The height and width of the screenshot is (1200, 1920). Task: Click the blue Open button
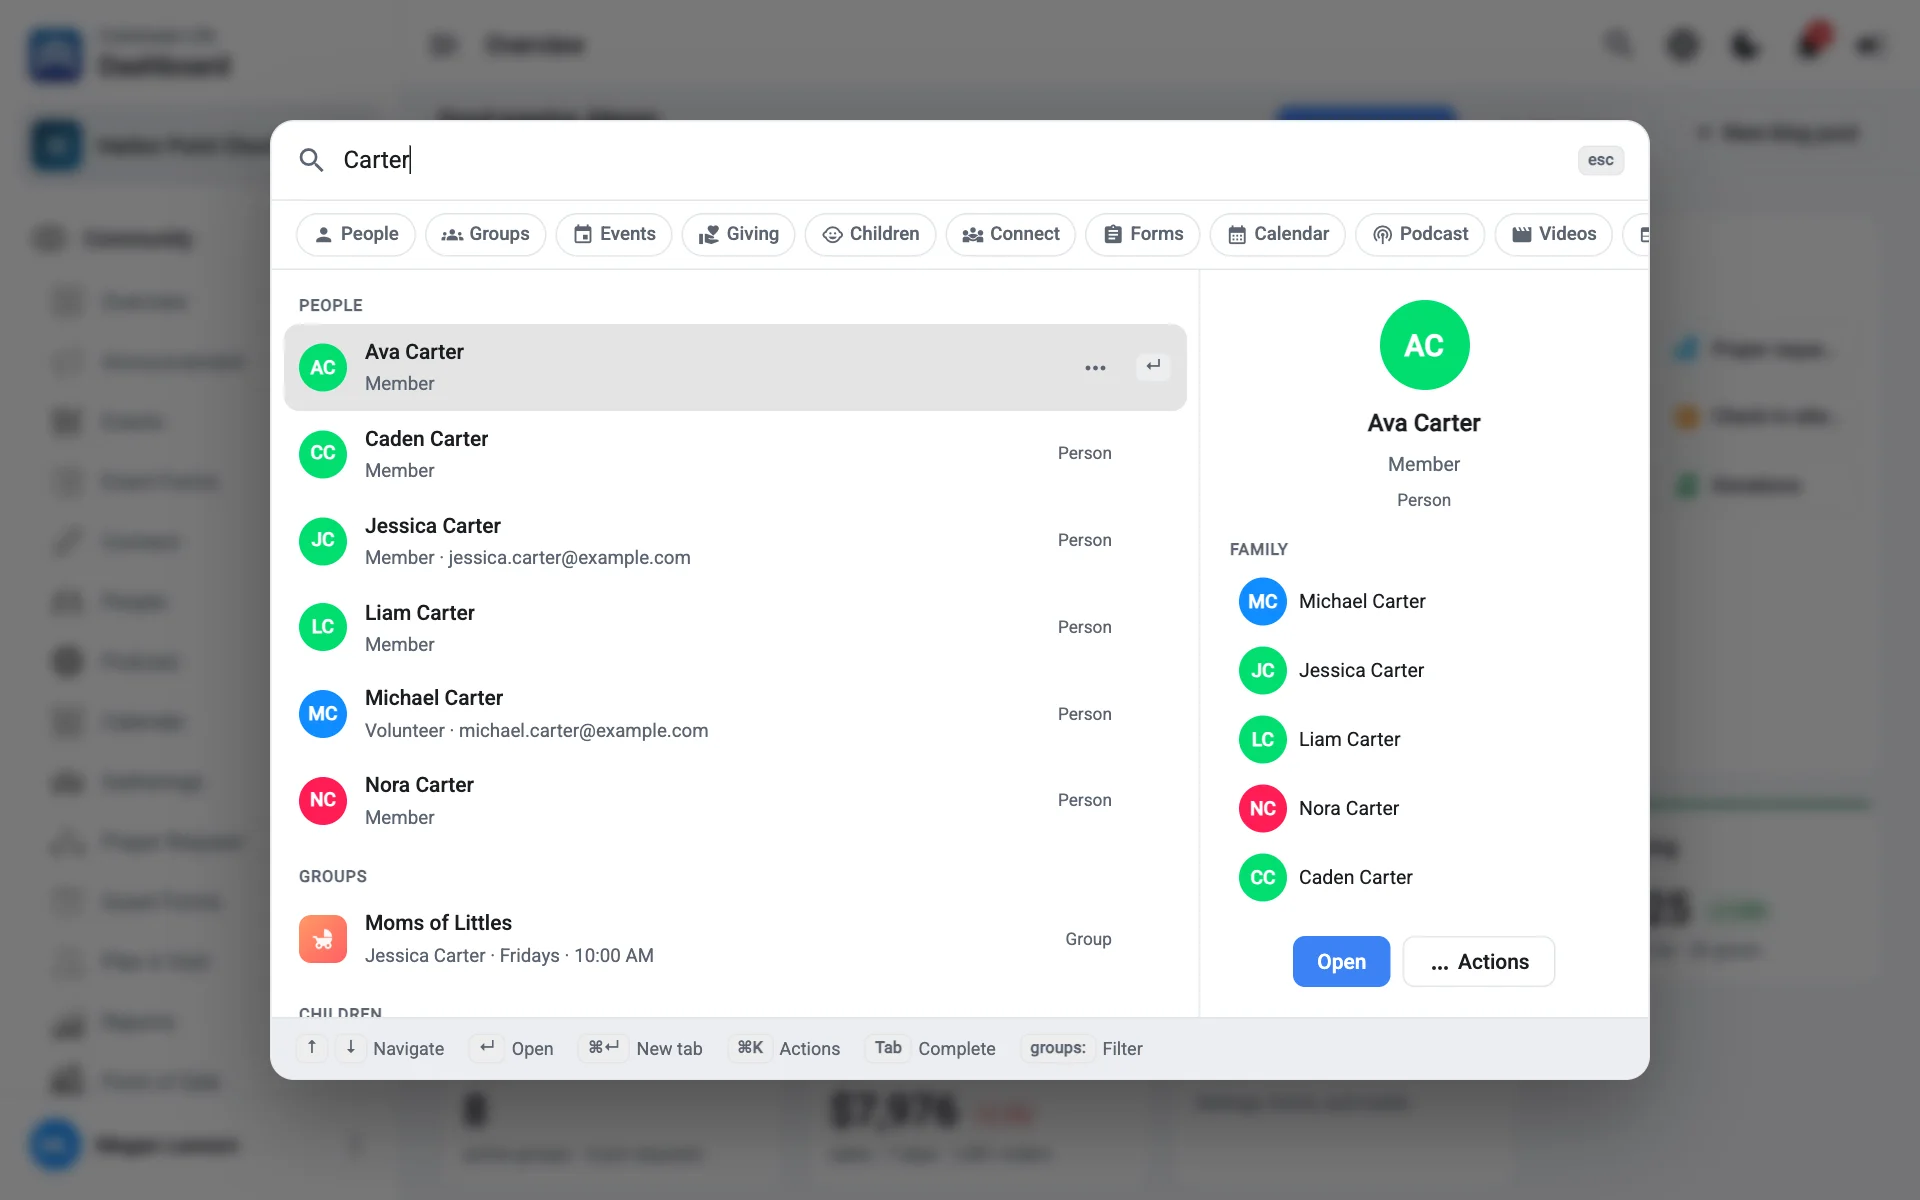point(1341,961)
